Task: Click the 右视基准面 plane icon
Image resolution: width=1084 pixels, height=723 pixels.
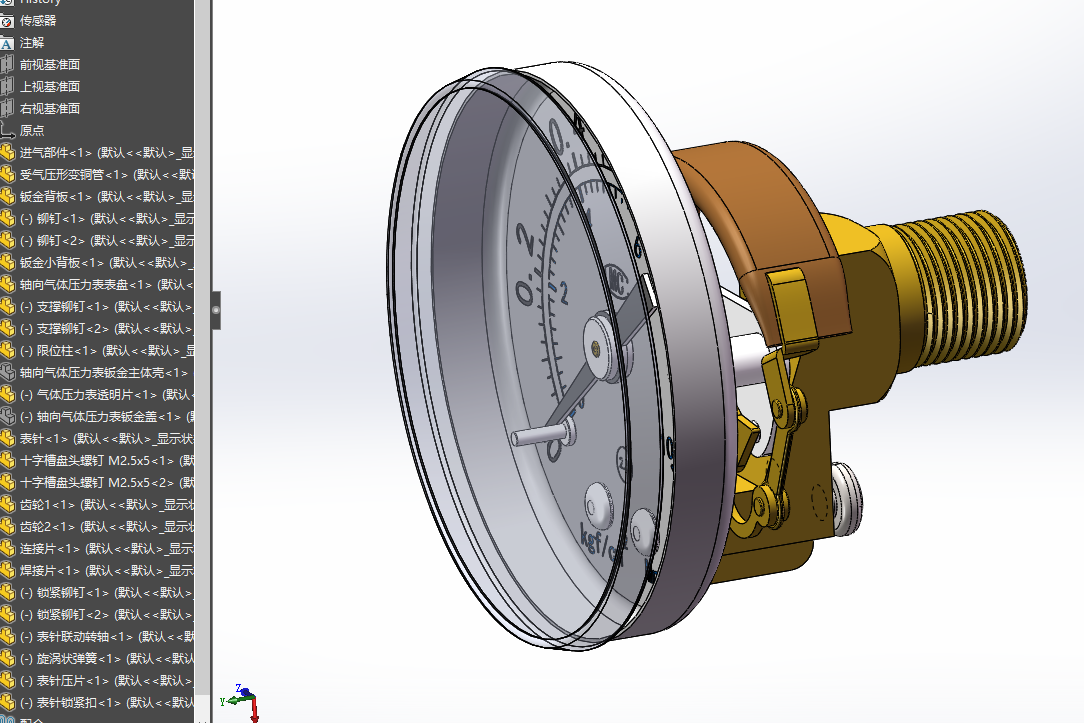Action: (x=7, y=109)
